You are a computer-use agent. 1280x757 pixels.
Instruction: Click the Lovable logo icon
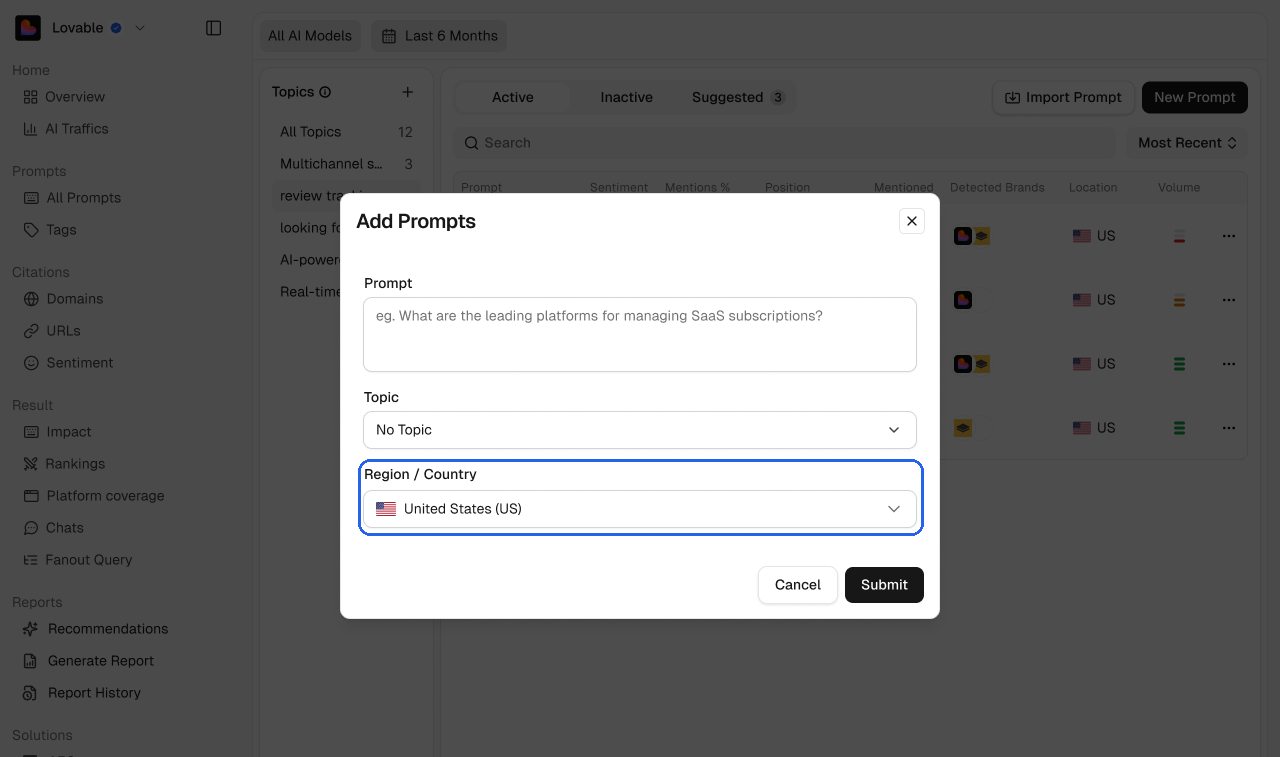point(28,28)
